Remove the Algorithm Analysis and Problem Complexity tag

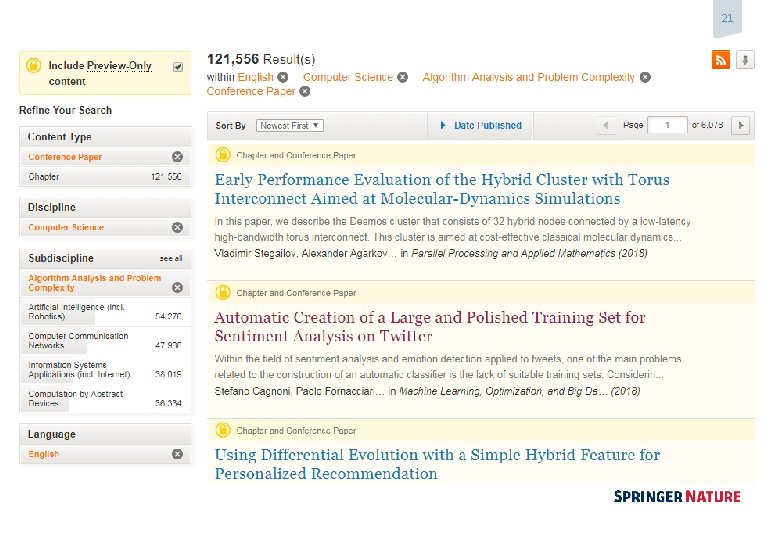tap(645, 77)
